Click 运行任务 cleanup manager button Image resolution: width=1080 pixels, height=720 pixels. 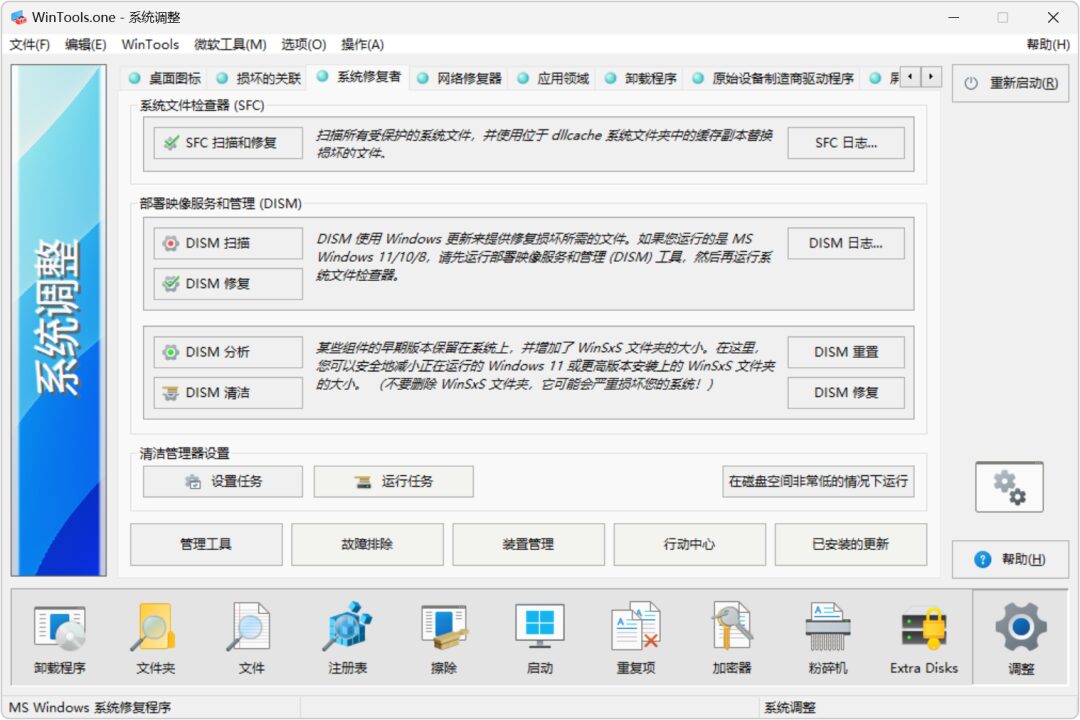(x=393, y=482)
